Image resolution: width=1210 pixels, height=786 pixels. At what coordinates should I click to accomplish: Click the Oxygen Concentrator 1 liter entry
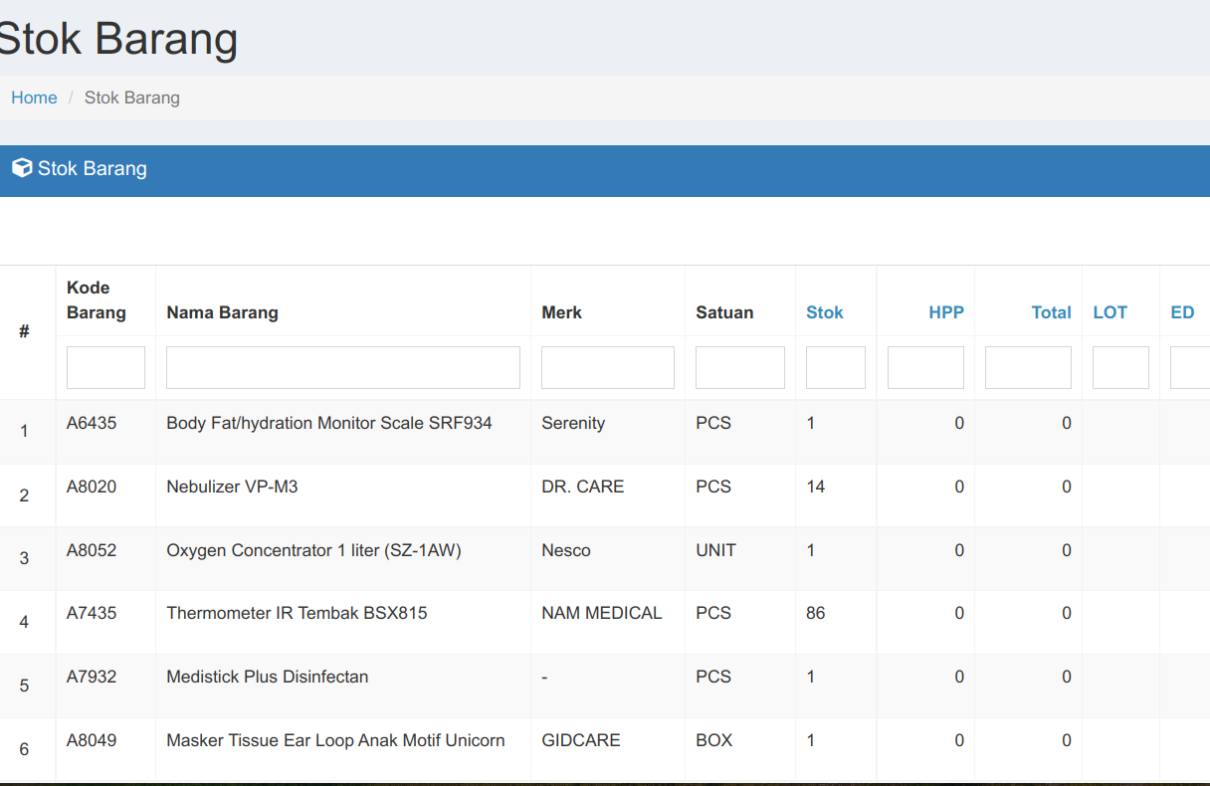(313, 550)
